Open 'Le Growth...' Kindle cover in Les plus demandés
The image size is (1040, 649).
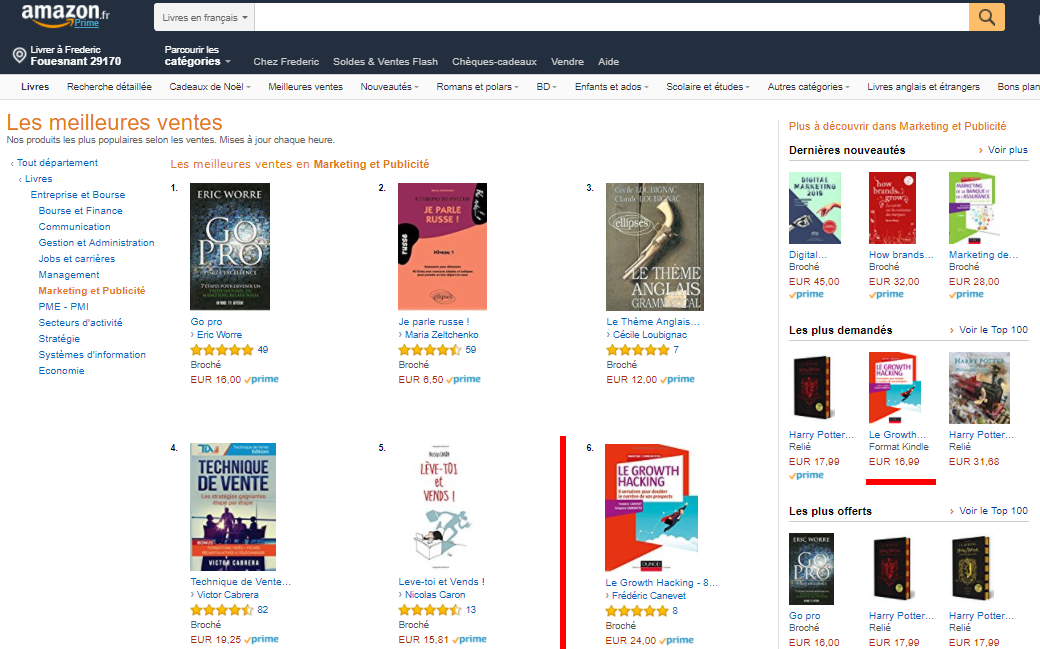coord(895,388)
